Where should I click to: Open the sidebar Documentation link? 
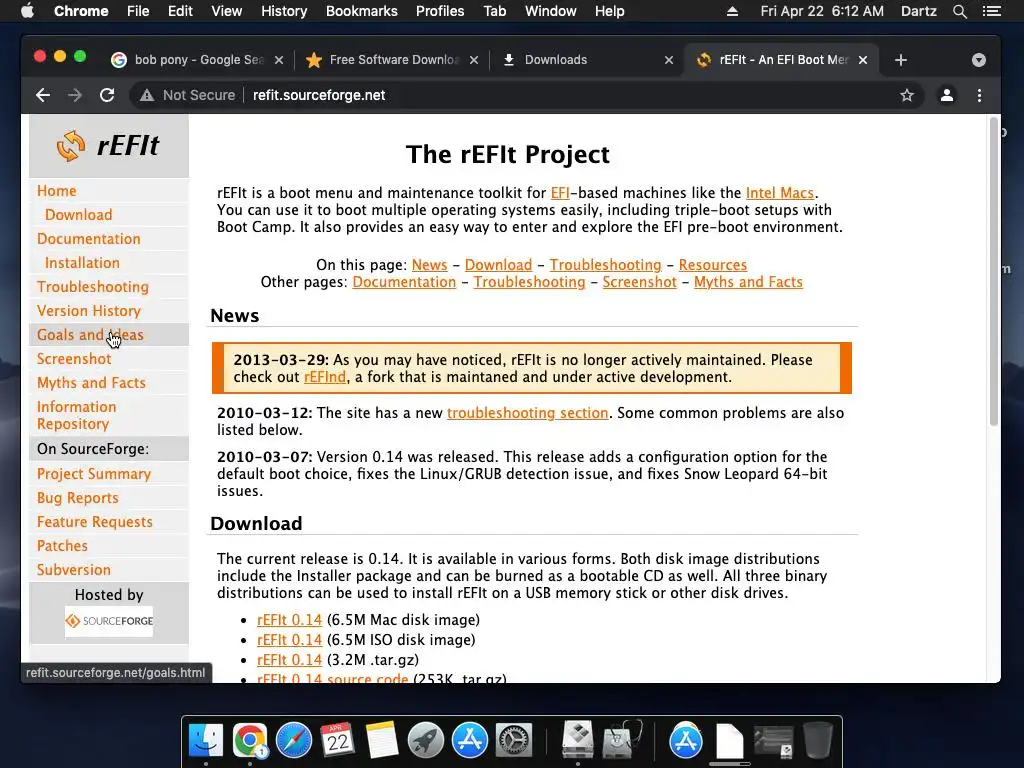tap(89, 239)
